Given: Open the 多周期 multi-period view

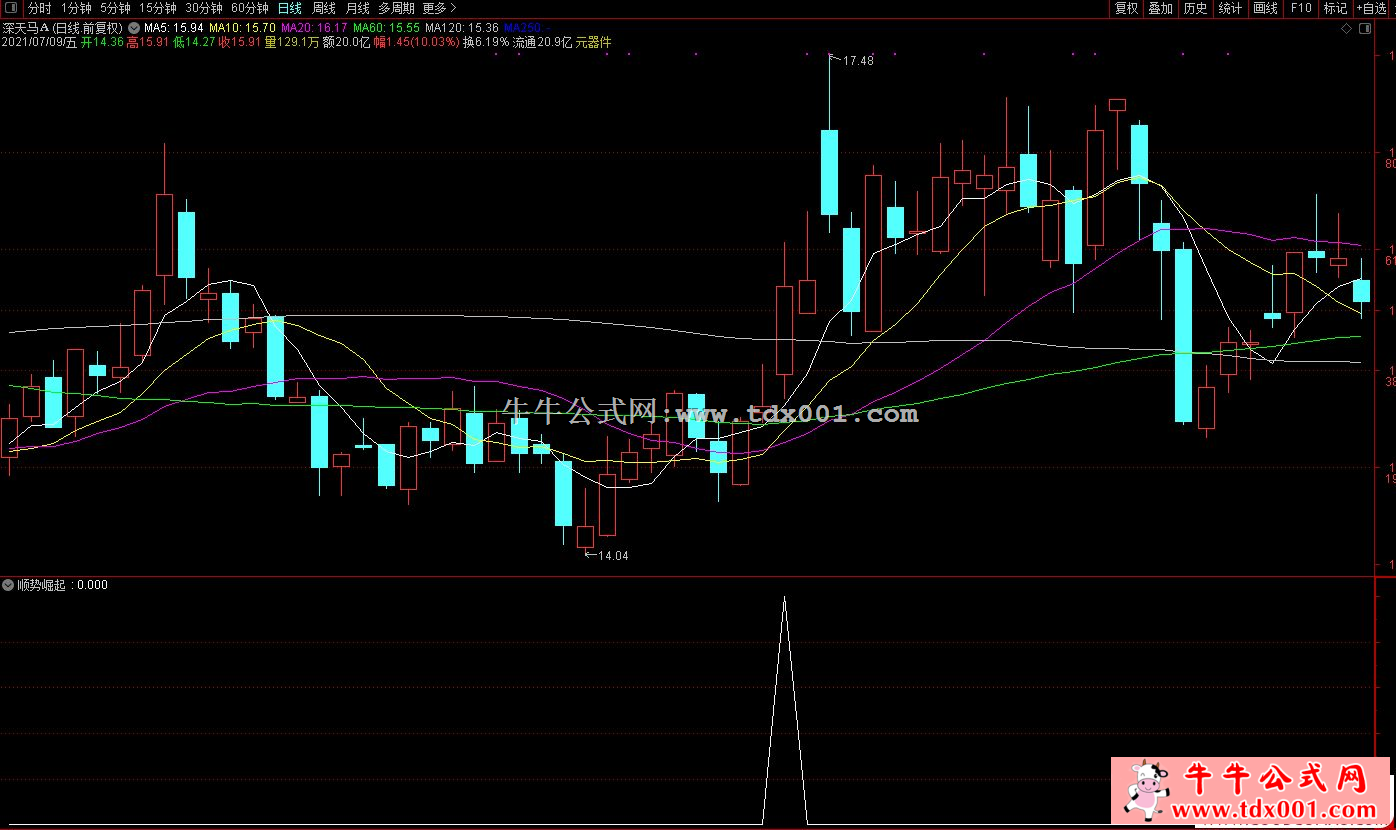Looking at the screenshot, I should [396, 8].
